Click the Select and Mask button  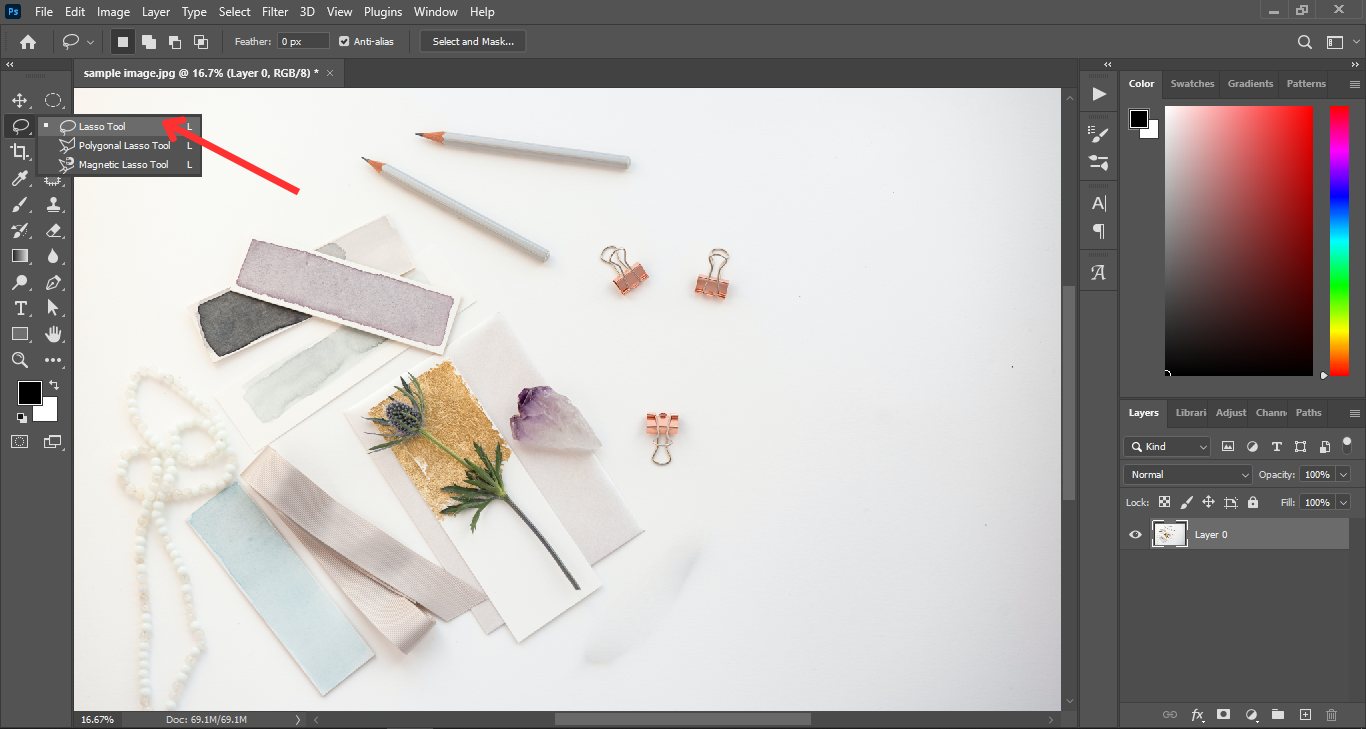tap(473, 41)
